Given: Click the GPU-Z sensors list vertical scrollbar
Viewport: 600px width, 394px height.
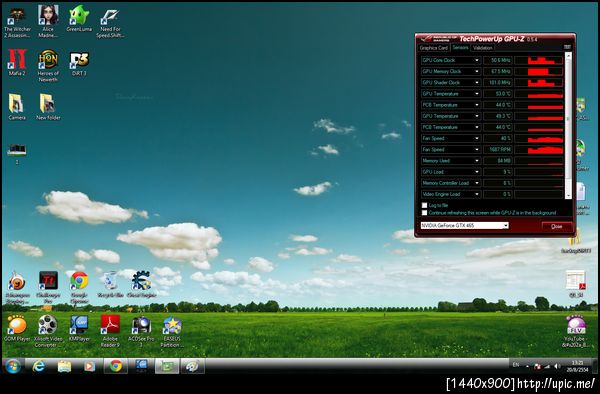Looking at the screenshot, I should pyautogui.click(x=568, y=125).
